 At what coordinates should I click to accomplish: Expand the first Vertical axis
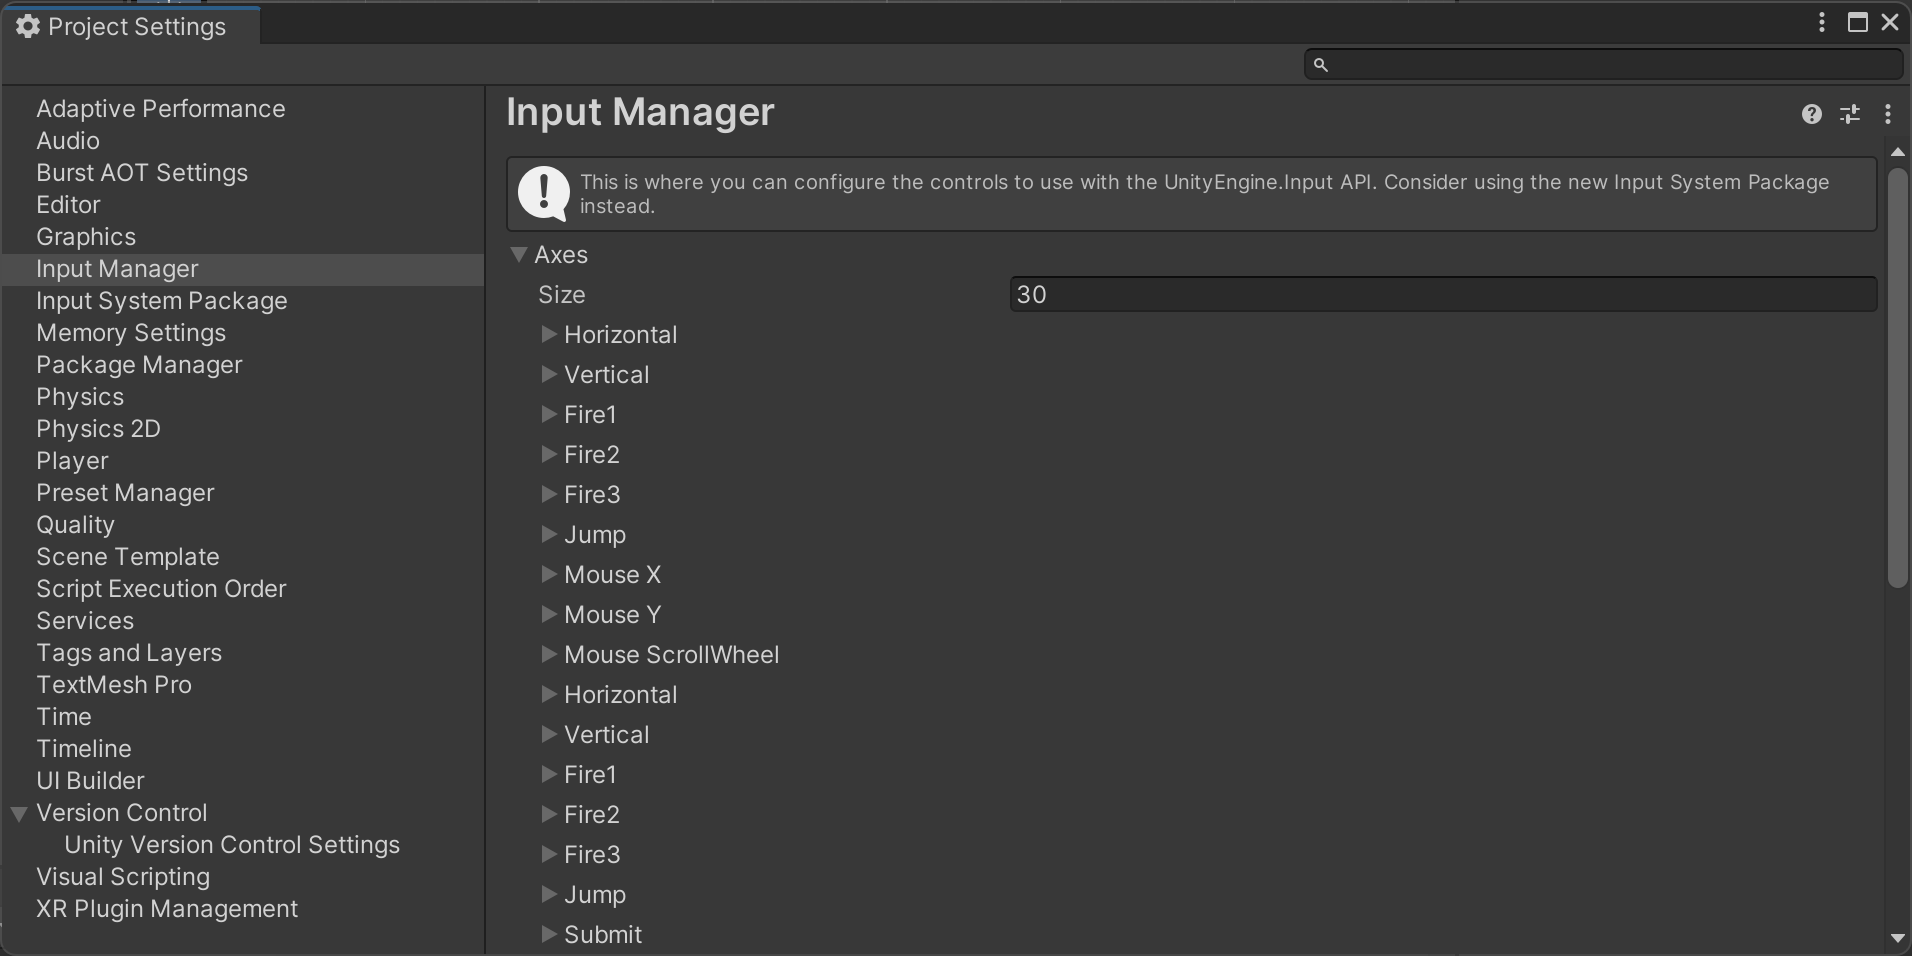549,374
